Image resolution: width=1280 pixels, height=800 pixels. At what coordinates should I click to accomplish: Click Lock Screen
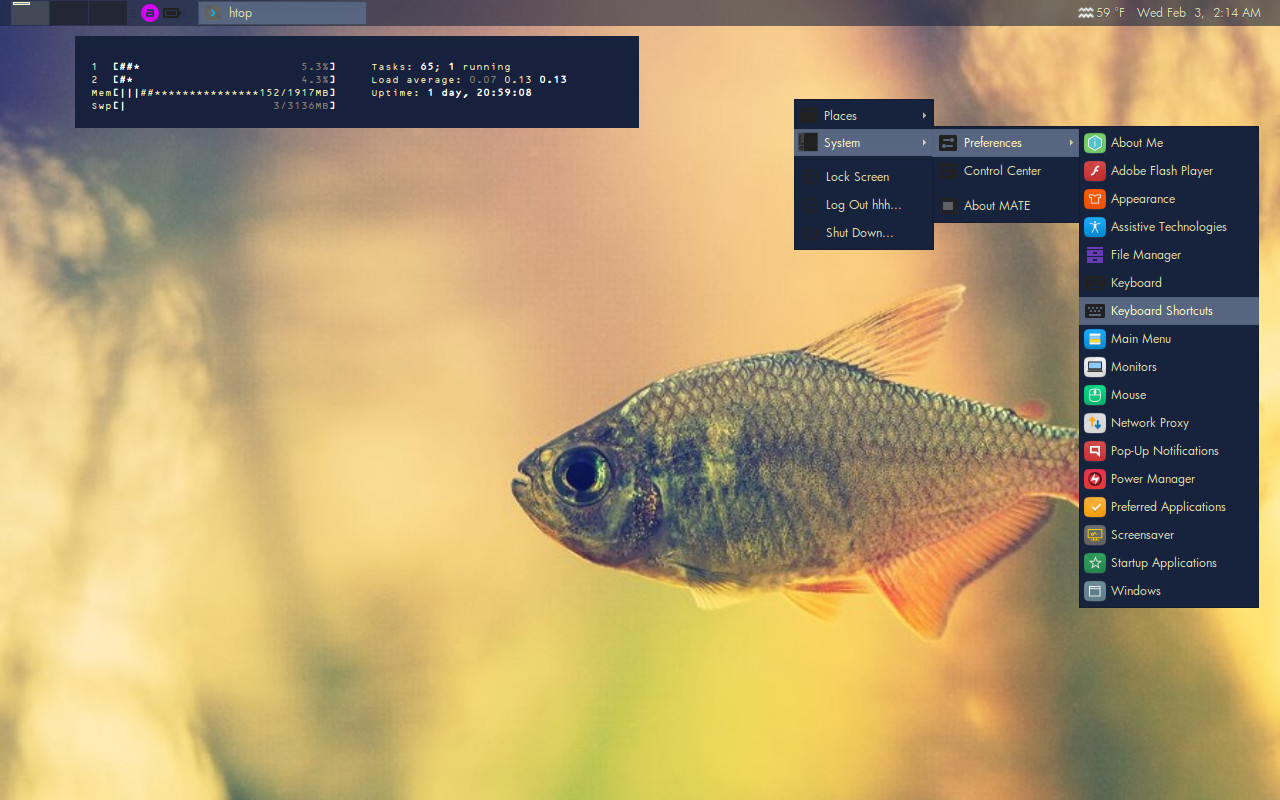coord(857,176)
